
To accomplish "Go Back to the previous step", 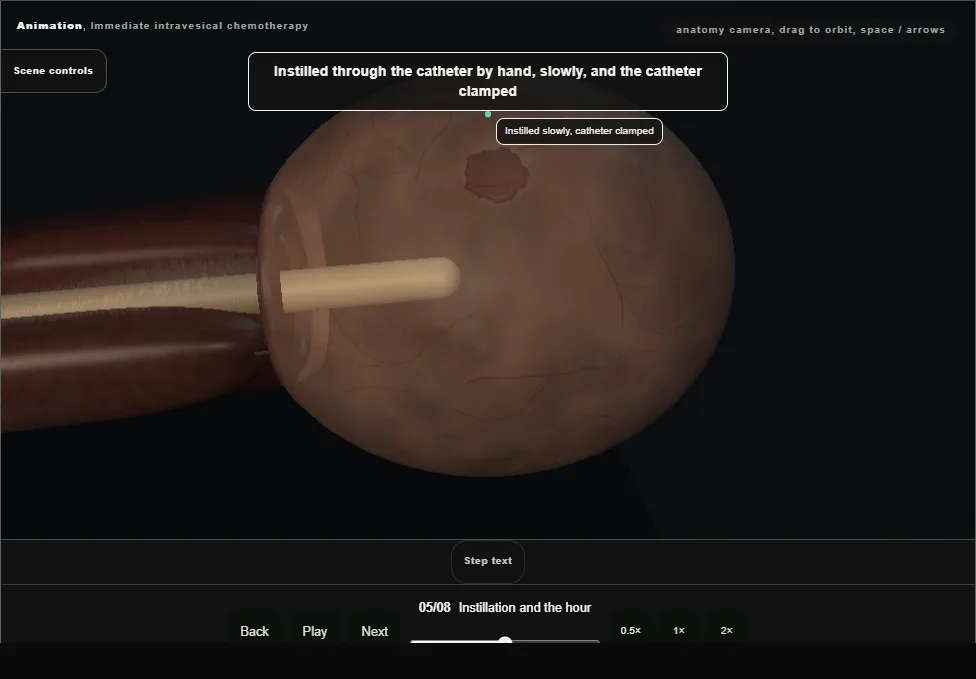I will (x=254, y=631).
